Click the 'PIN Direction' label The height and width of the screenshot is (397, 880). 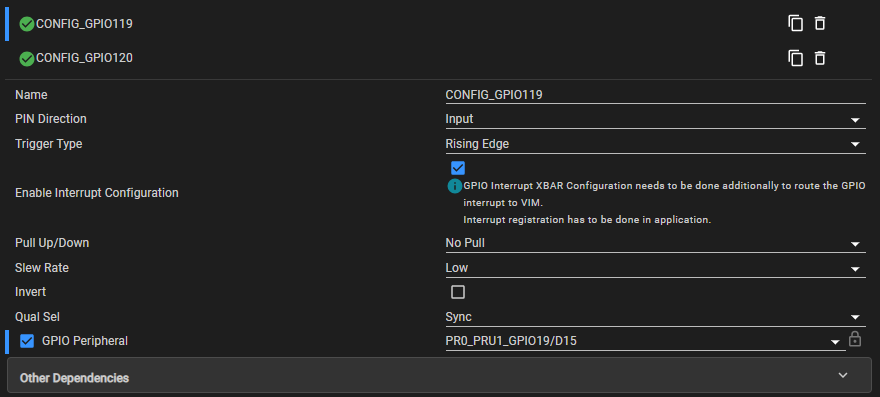51,119
